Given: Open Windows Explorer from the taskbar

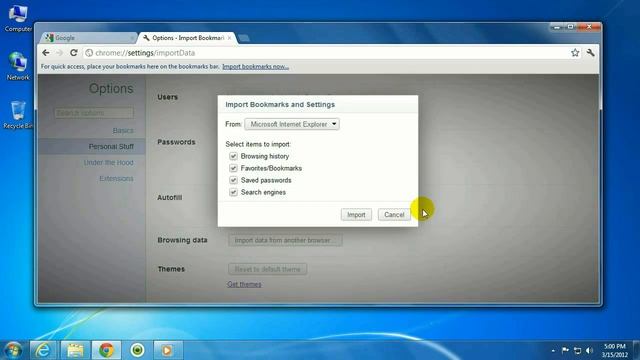Looking at the screenshot, I should (x=75, y=350).
